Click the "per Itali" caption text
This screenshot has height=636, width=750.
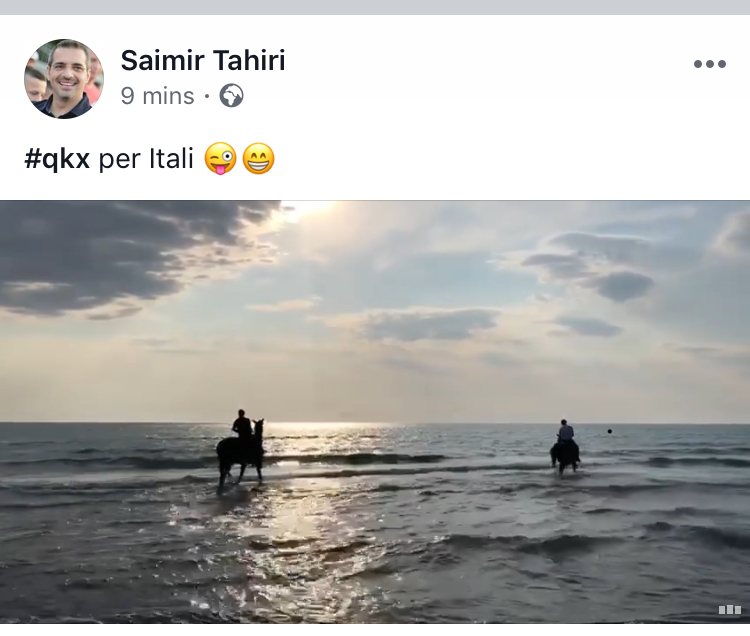click(x=146, y=158)
